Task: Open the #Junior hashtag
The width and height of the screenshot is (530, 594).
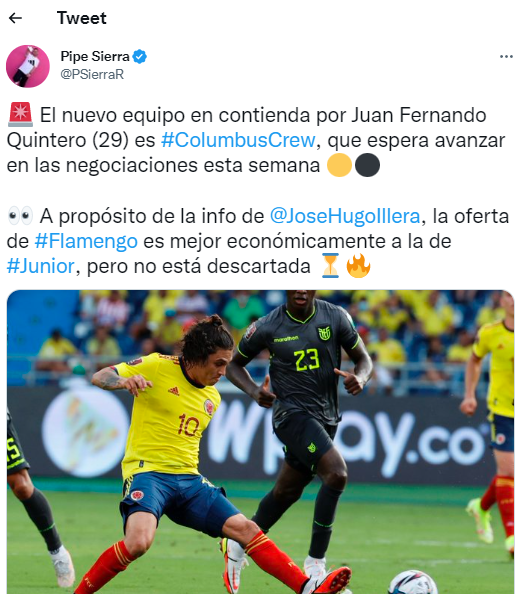Action: 41,266
